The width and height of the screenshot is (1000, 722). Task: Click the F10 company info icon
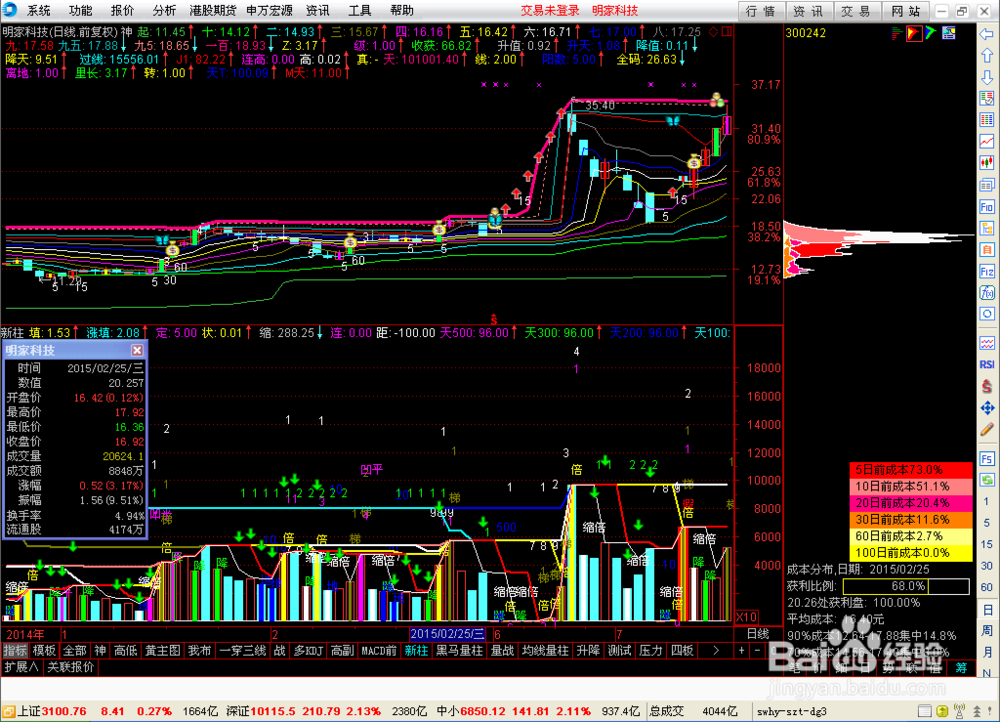(987, 207)
